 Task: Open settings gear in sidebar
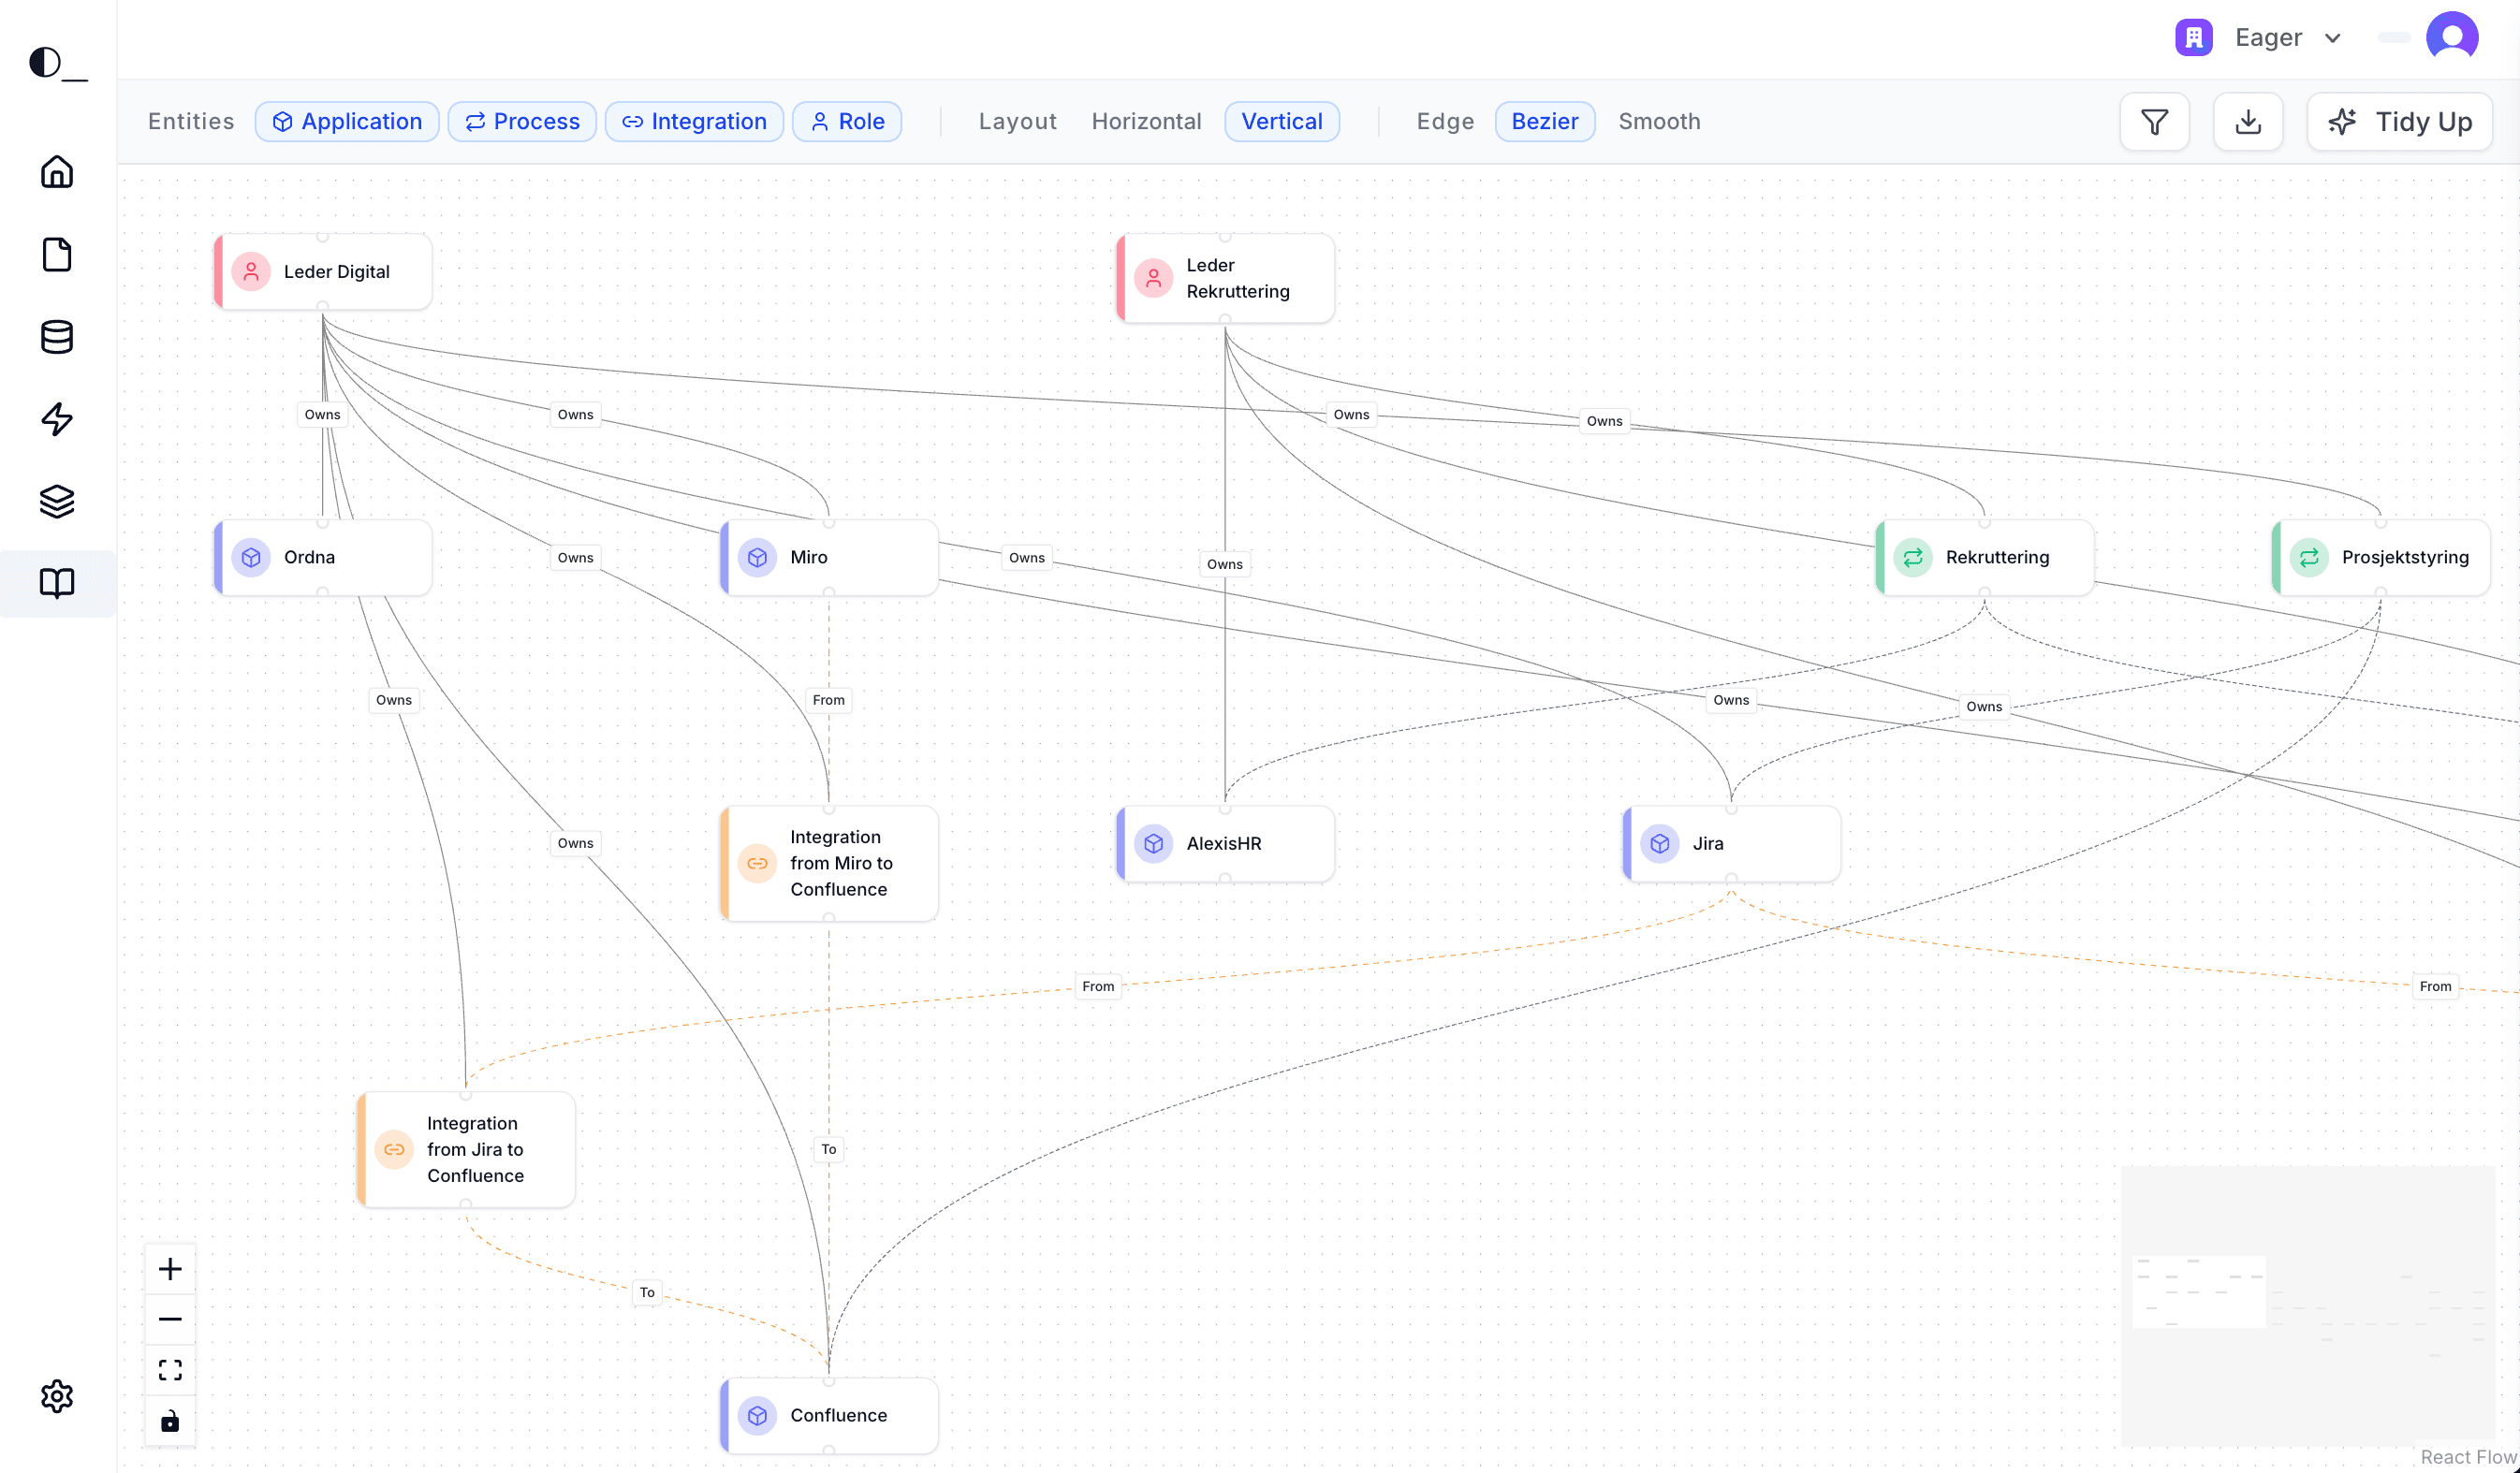coord(57,1396)
